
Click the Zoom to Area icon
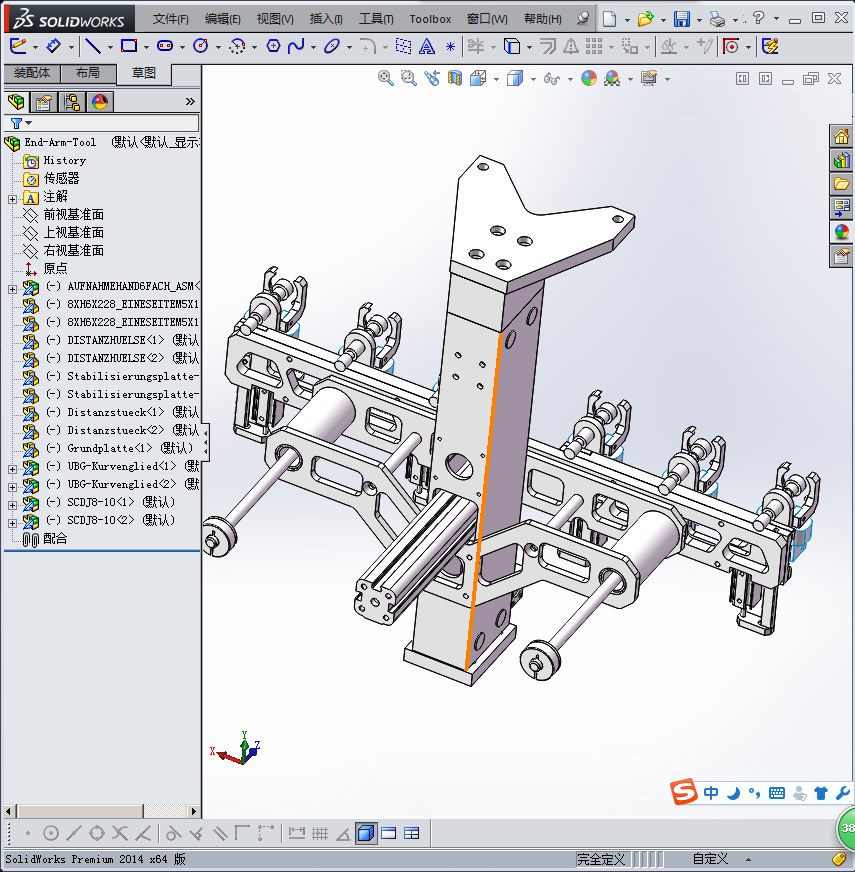[x=409, y=78]
